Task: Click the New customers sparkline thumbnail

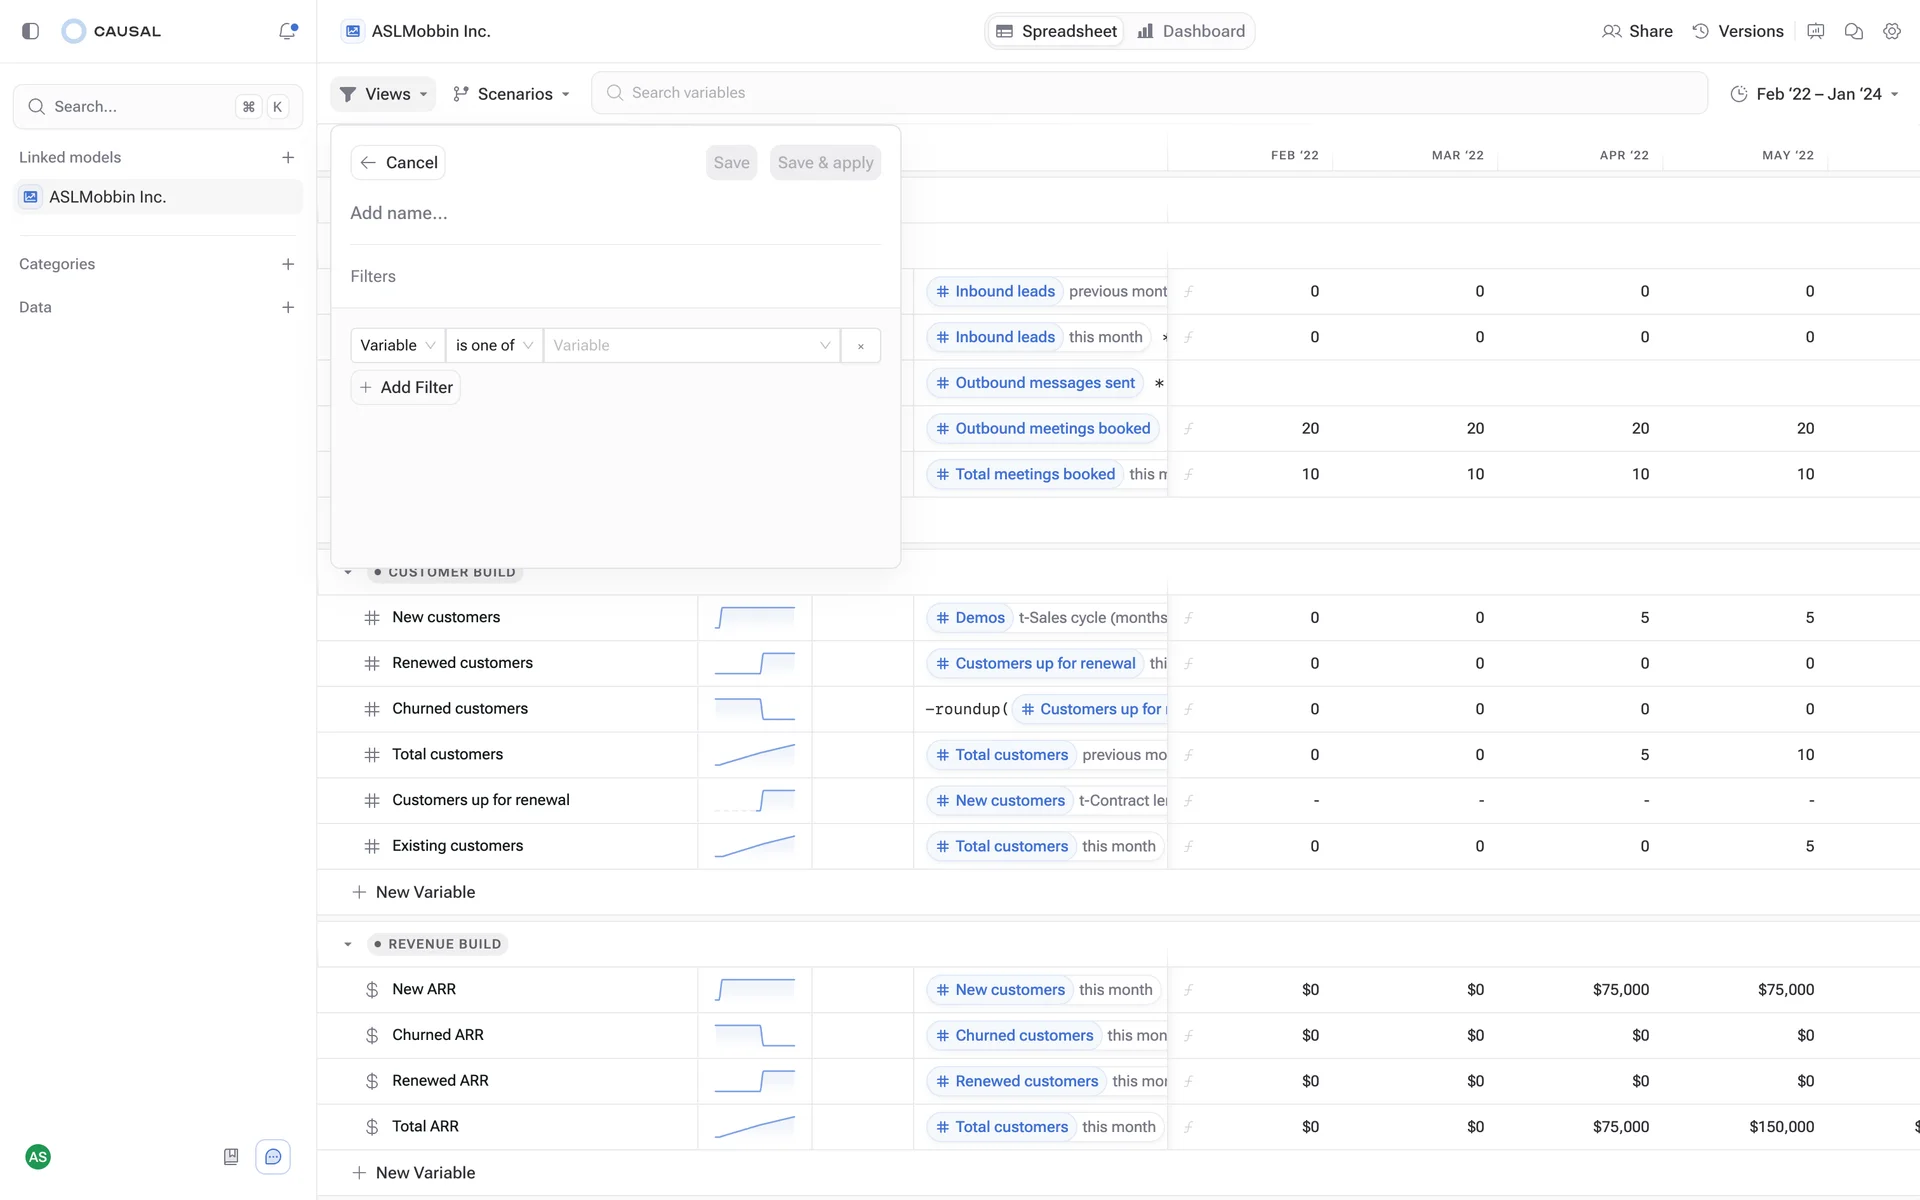Action: point(755,618)
